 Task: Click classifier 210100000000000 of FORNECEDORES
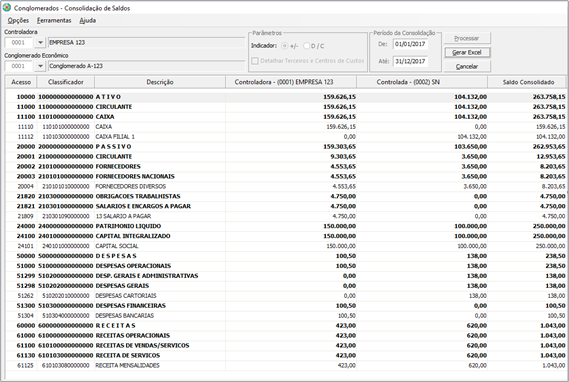click(x=66, y=167)
